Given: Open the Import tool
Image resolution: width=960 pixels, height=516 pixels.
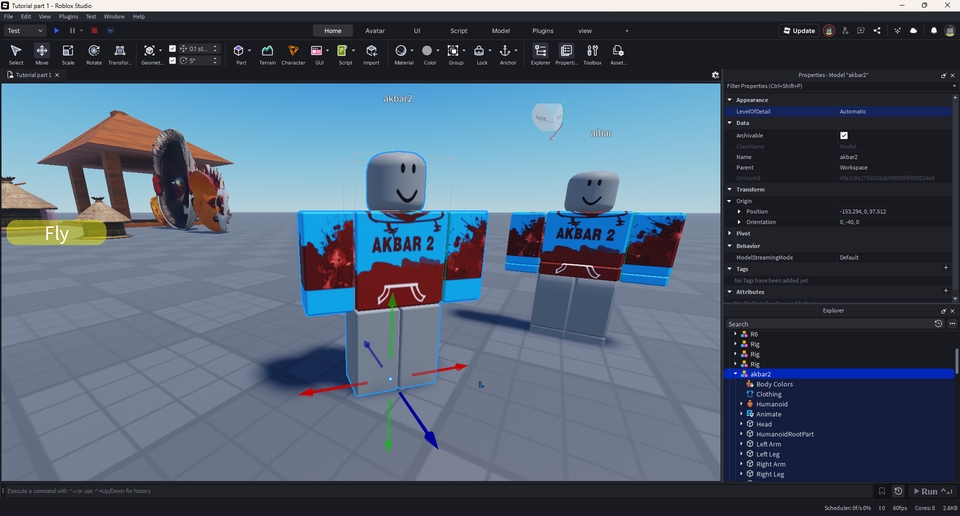Looking at the screenshot, I should pos(371,54).
